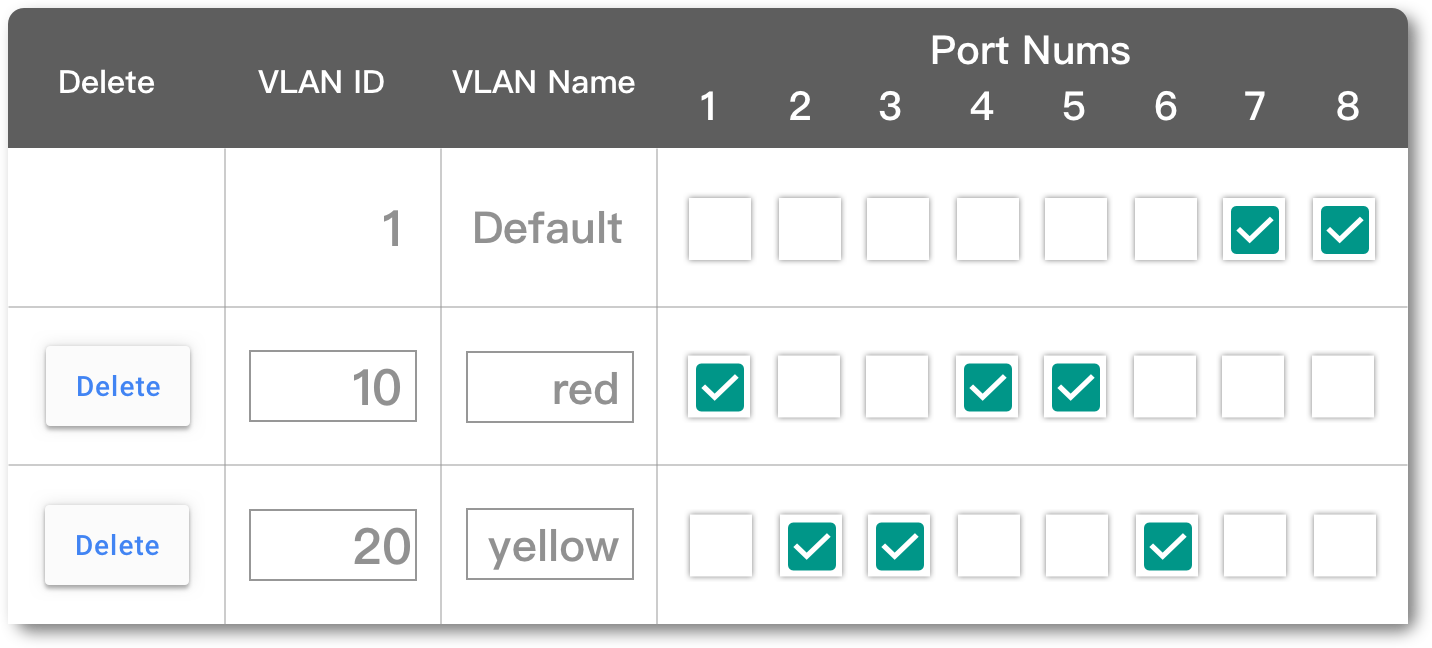Uncheck port 4 on the red VLAN

pos(986,387)
